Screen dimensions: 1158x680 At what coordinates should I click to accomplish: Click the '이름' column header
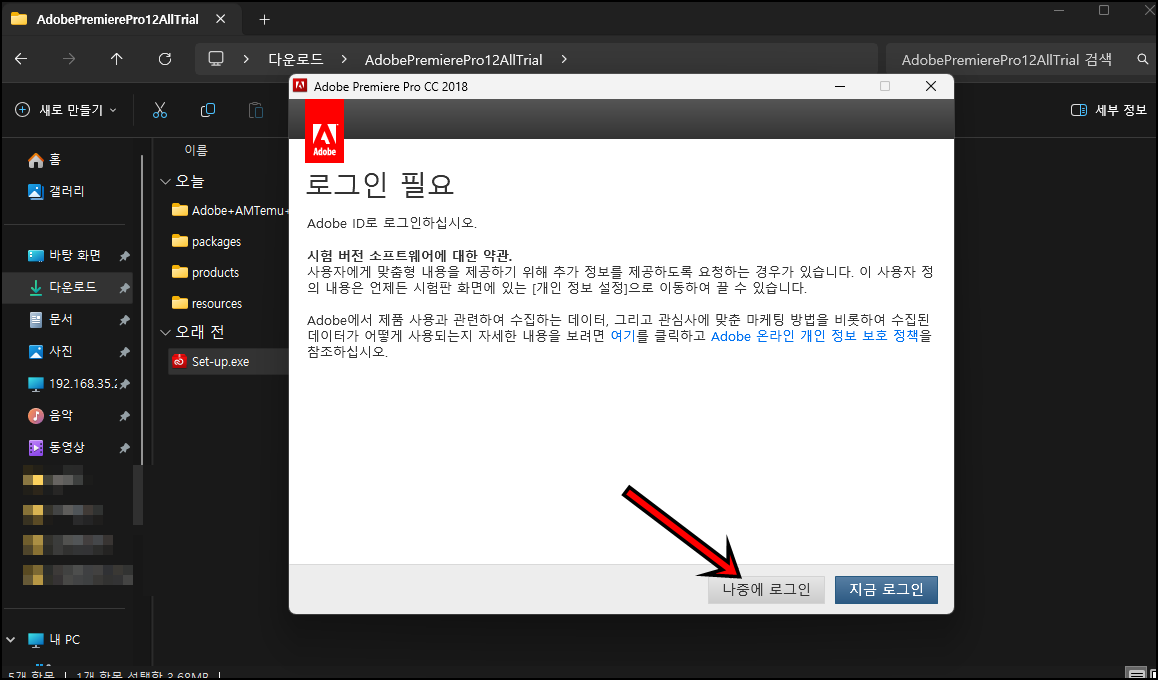(x=196, y=151)
